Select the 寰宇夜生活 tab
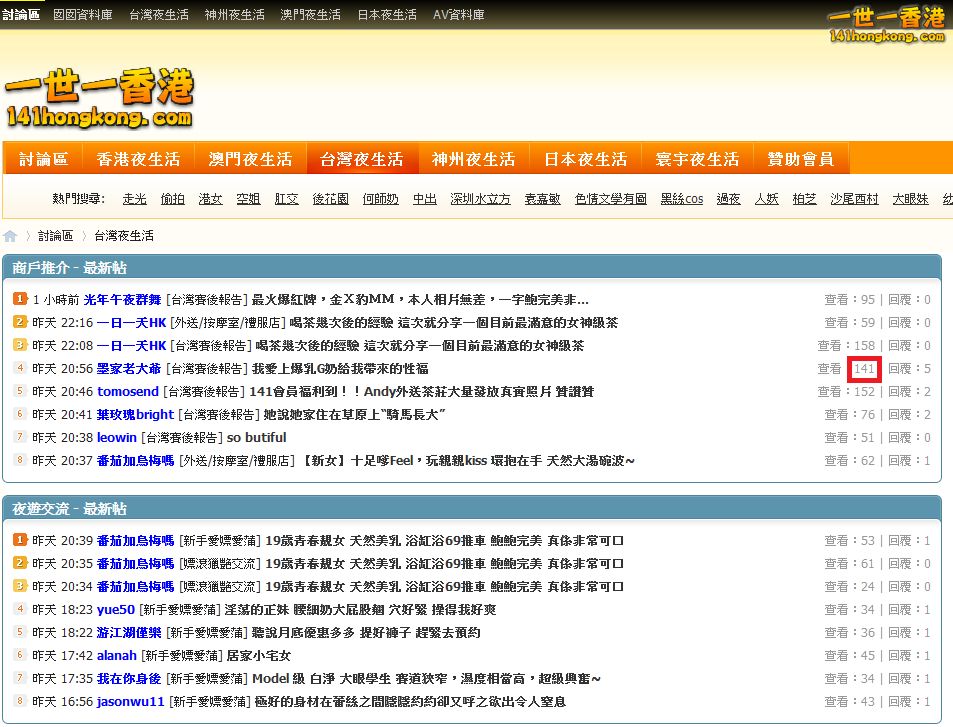This screenshot has width=953, height=727. point(697,159)
